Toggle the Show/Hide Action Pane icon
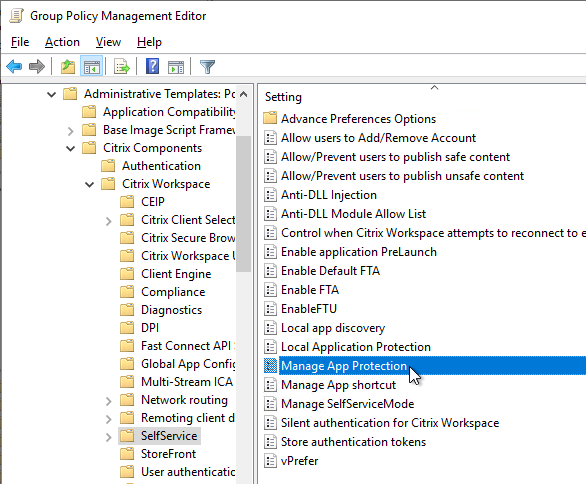586x484 pixels. pyautogui.click(x=176, y=67)
